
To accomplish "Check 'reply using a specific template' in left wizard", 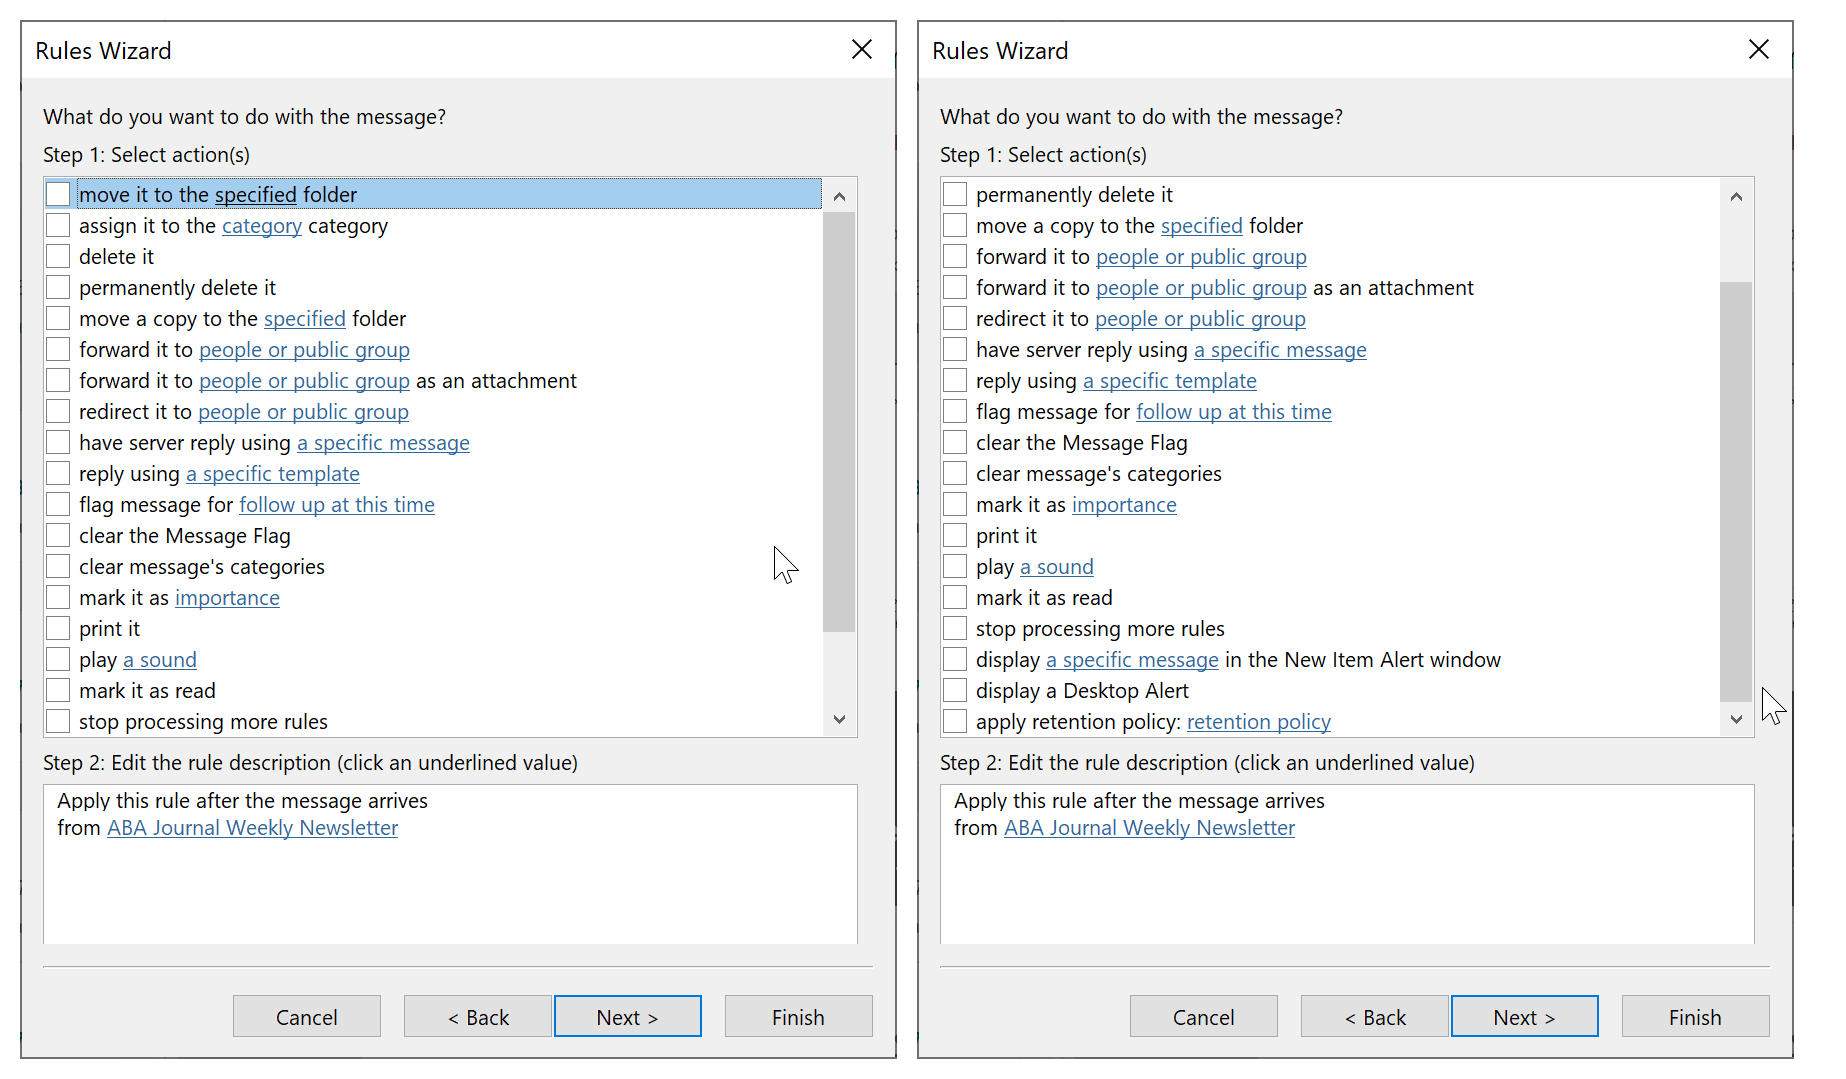I will tap(58, 473).
